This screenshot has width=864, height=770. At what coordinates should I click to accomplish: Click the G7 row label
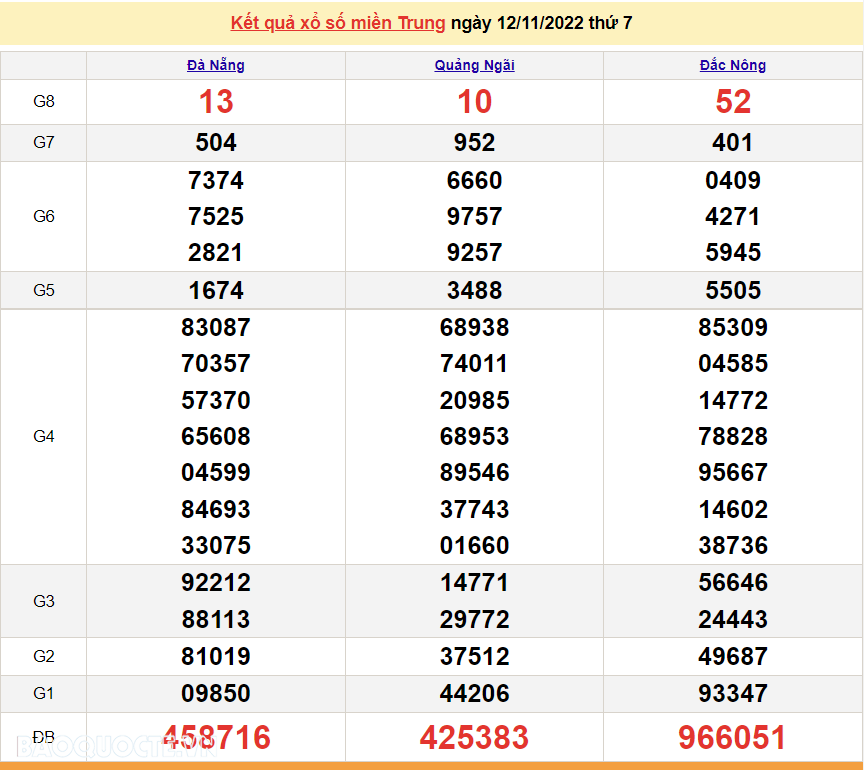point(44,142)
